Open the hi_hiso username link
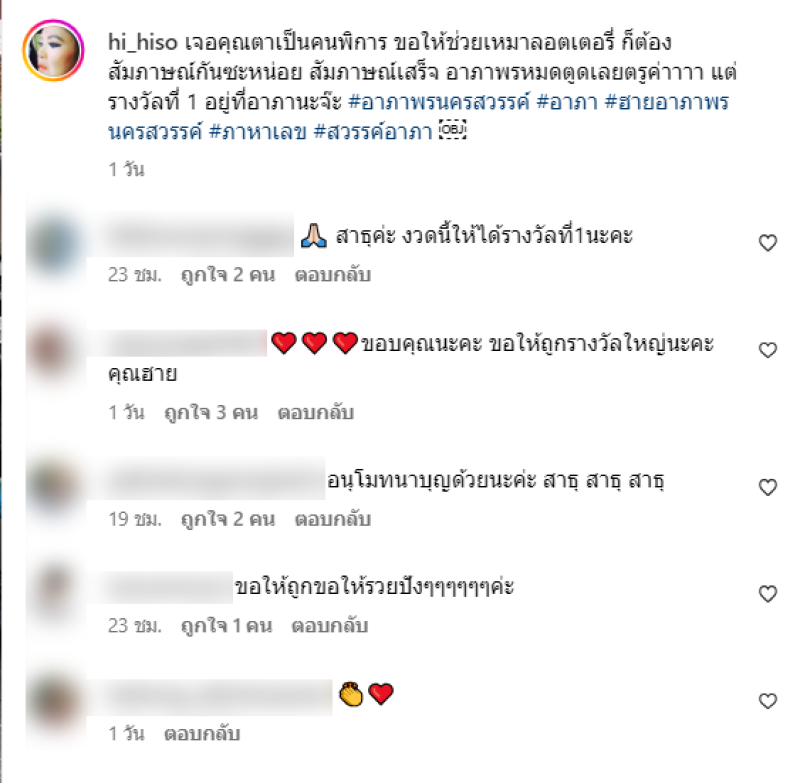Image resolution: width=800 pixels, height=783 pixels. click(142, 42)
